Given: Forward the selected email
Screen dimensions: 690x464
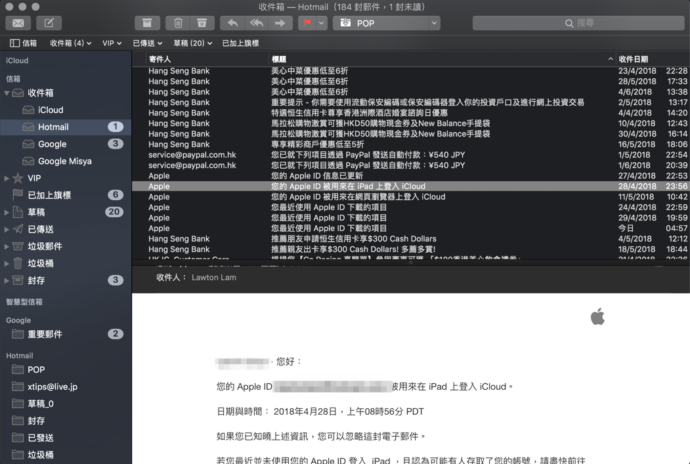Looking at the screenshot, I should click(280, 23).
